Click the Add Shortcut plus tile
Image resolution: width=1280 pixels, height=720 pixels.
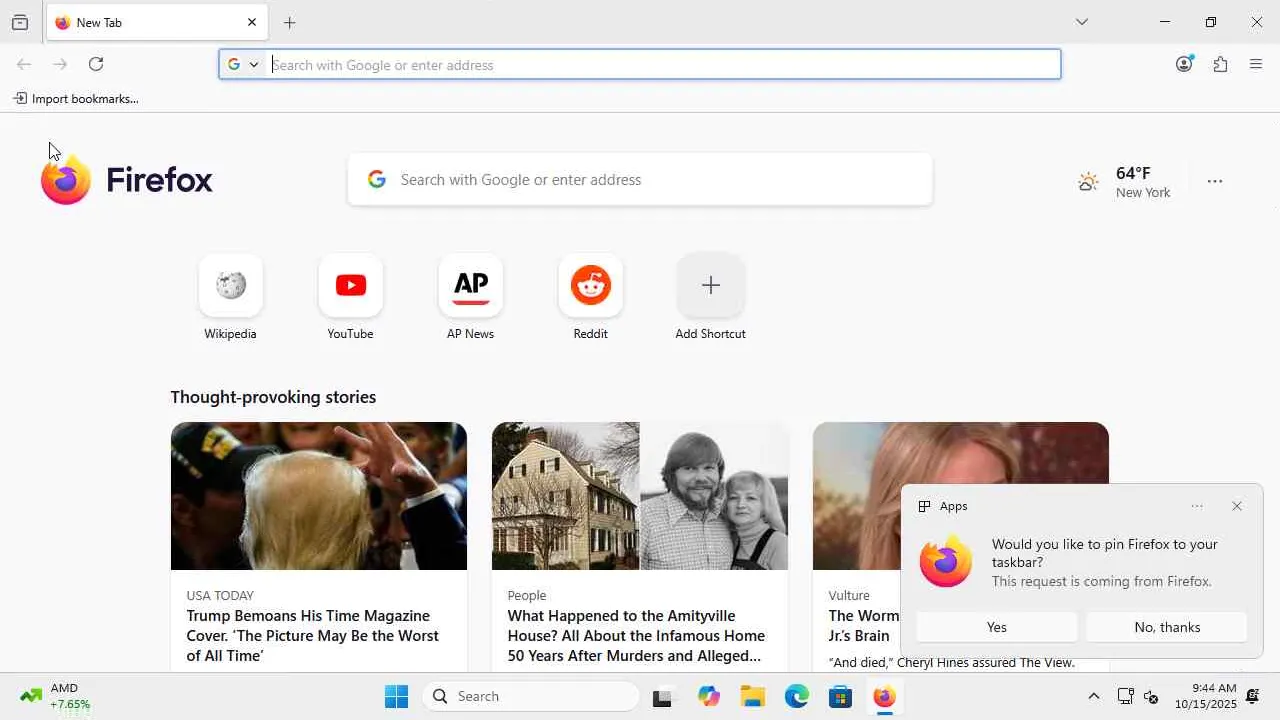[710, 285]
